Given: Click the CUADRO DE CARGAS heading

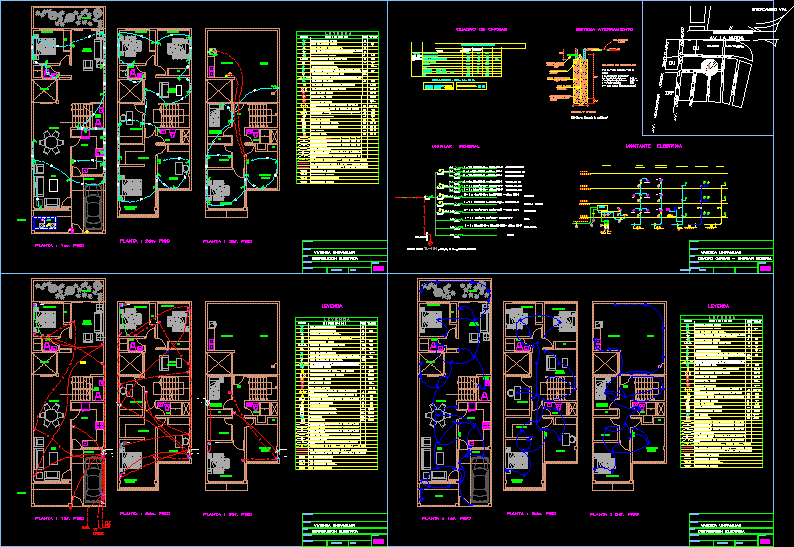Looking at the screenshot, I should pos(481,30).
